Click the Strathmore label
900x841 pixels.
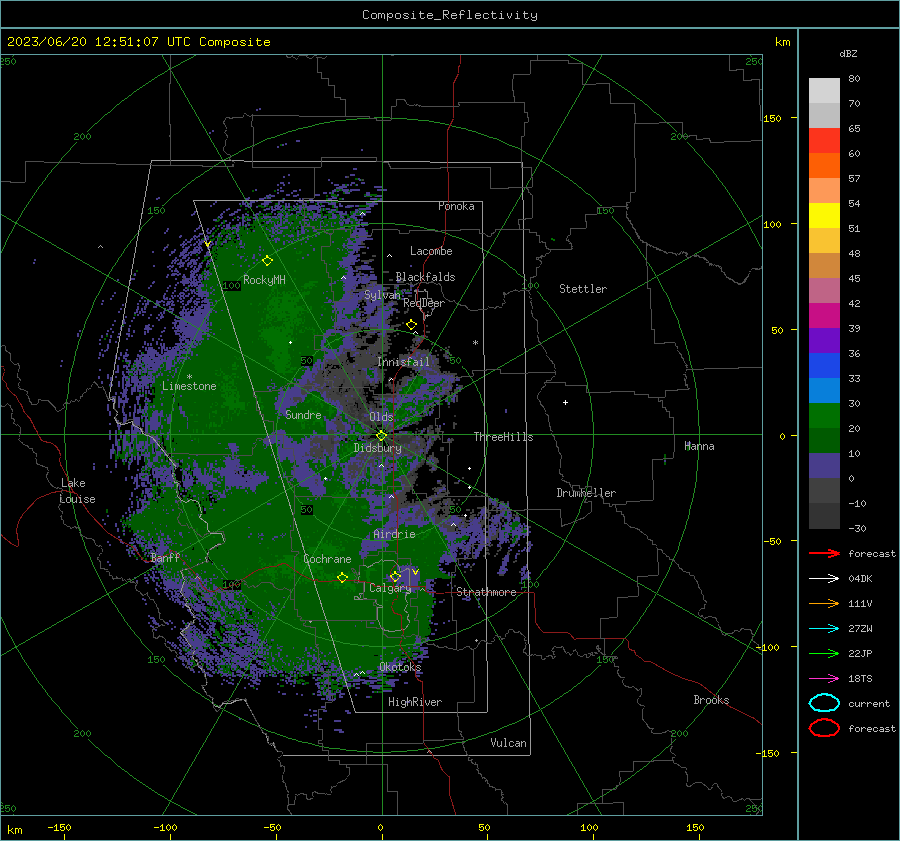tap(486, 592)
